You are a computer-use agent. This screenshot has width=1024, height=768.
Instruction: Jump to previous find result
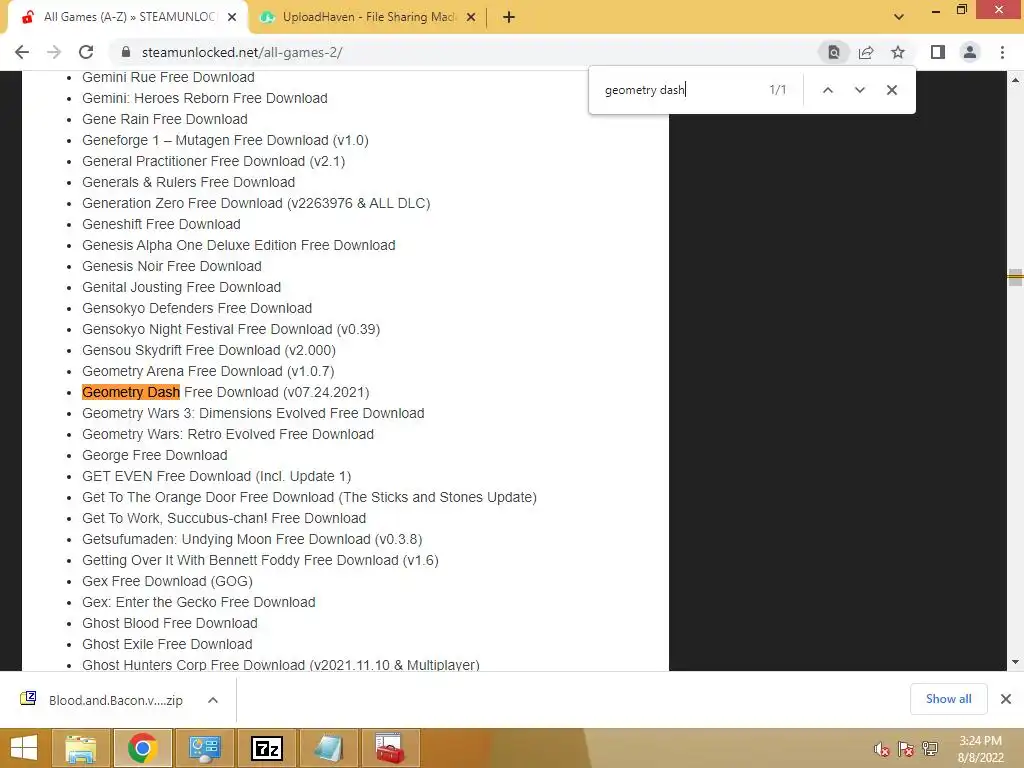827,90
